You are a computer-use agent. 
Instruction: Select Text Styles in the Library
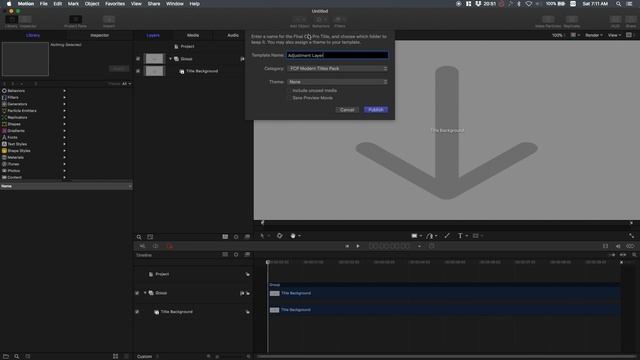pos(17,144)
